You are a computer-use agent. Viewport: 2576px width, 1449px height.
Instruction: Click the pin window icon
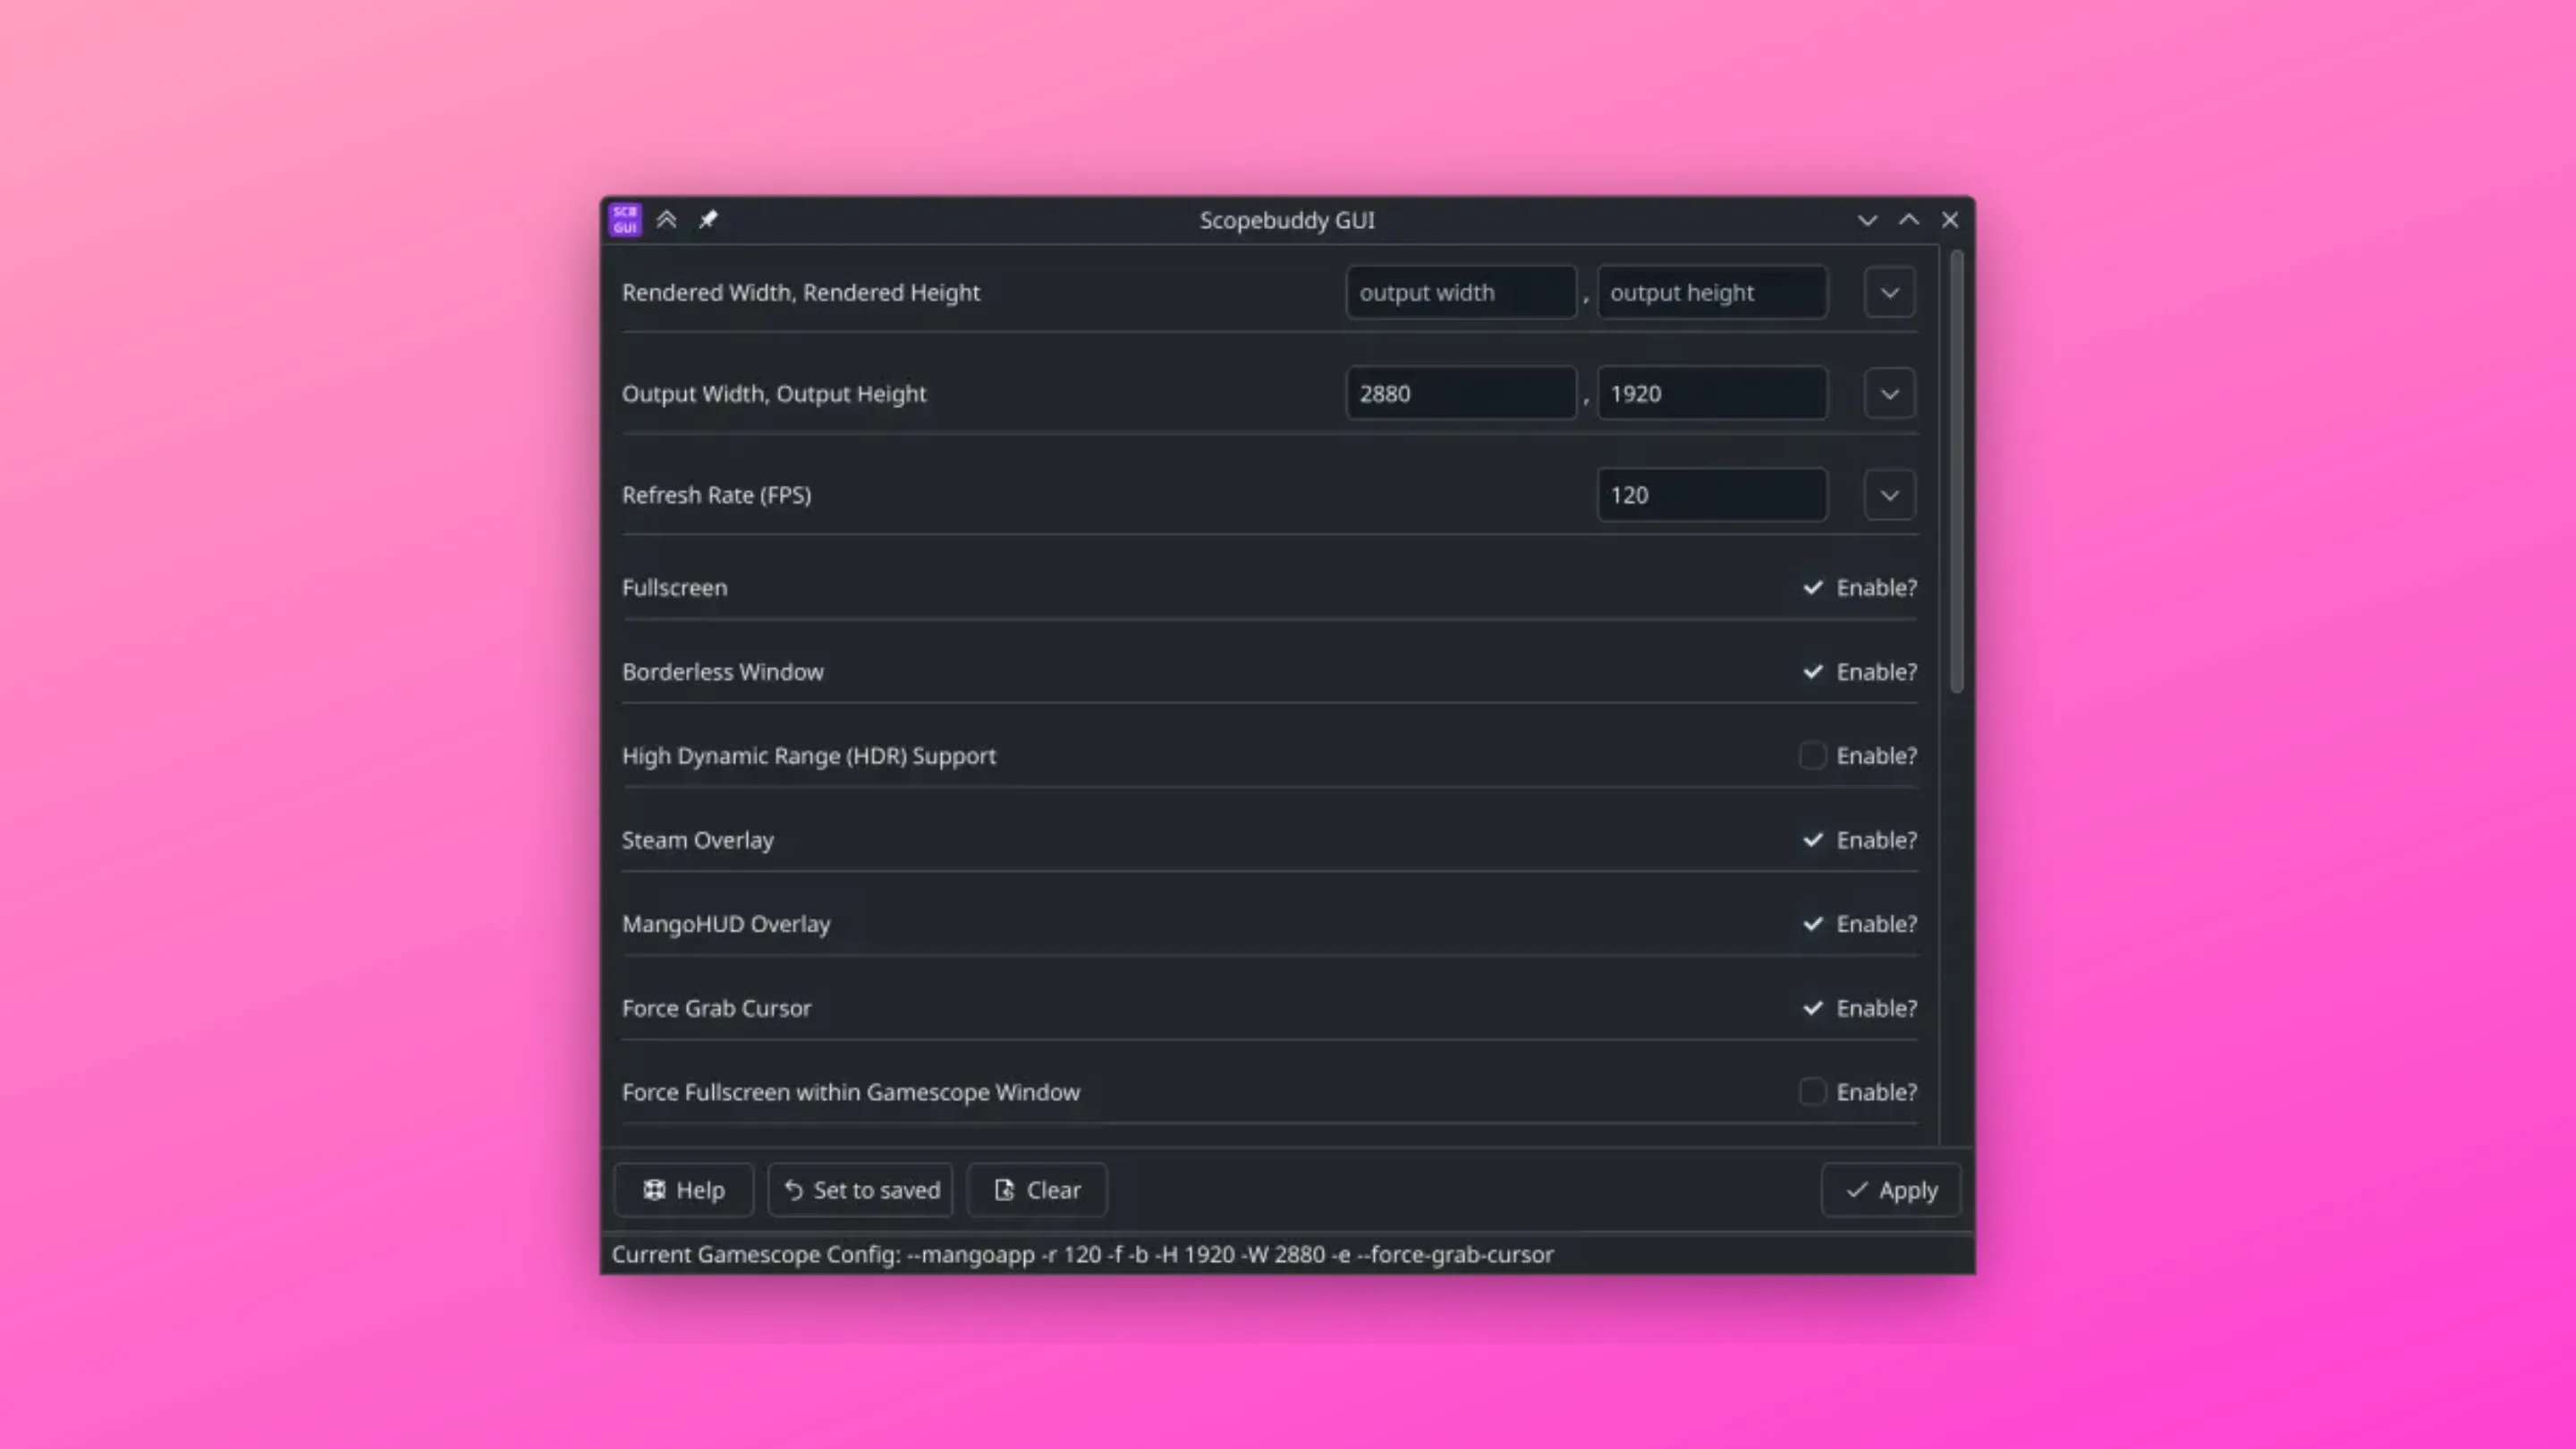point(708,219)
